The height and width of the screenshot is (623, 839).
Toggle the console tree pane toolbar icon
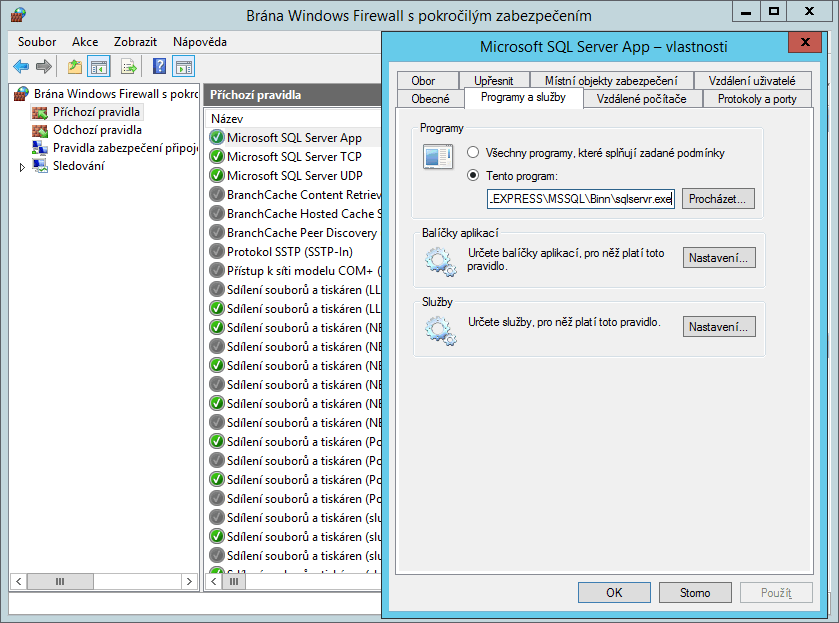[98, 66]
